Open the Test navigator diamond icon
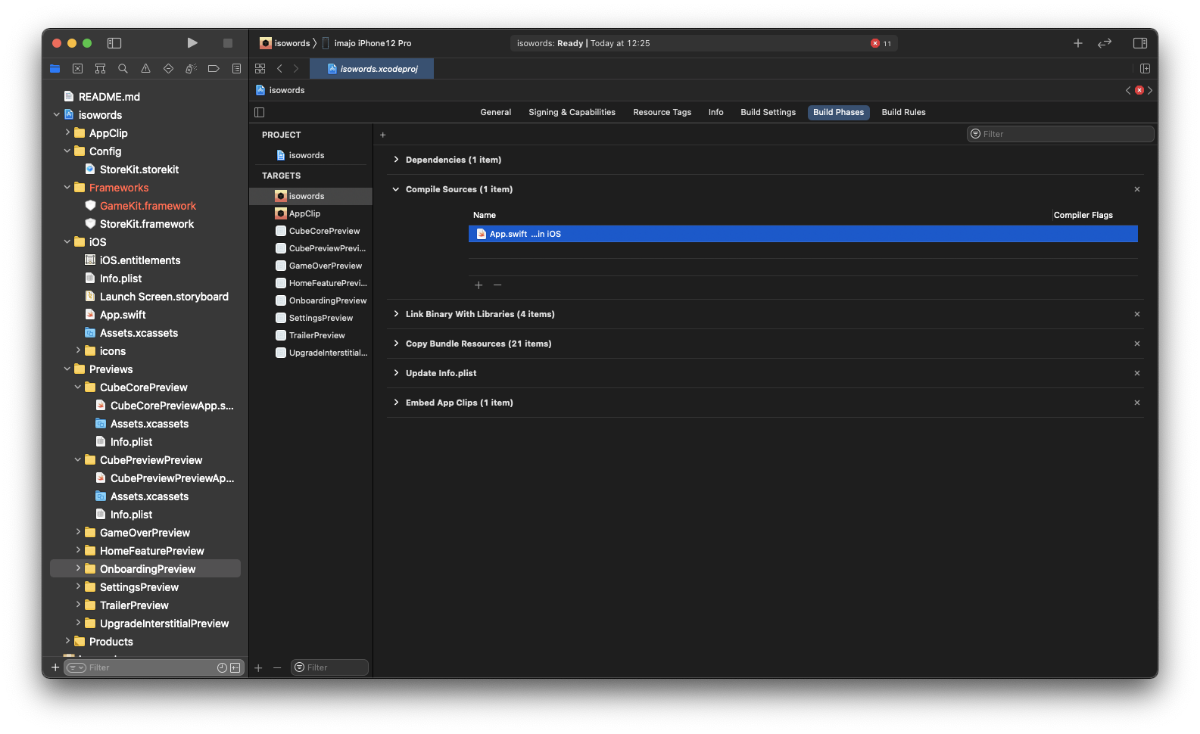This screenshot has height=734, width=1200. pyautogui.click(x=168, y=69)
